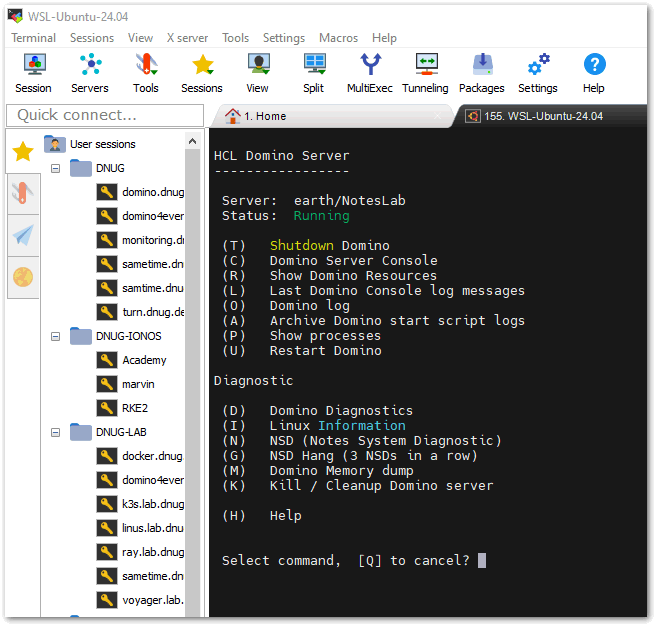The height and width of the screenshot is (626, 656).
Task: Collapse the DNUG-IONOS folder tree node
Action: tap(56, 336)
